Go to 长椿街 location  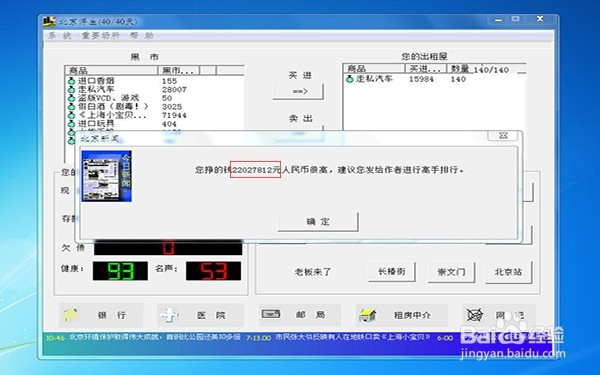coord(392,272)
